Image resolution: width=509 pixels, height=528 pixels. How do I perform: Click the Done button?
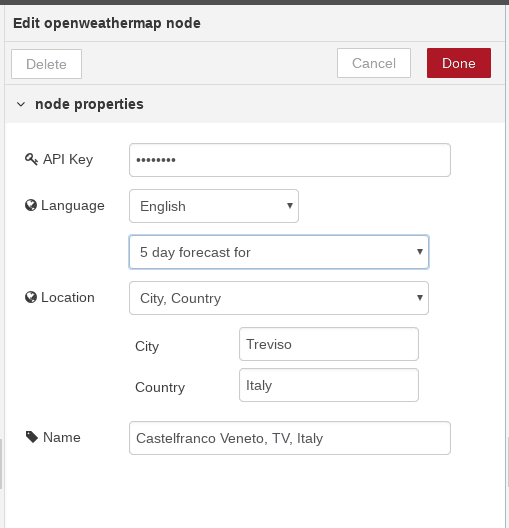click(x=459, y=63)
